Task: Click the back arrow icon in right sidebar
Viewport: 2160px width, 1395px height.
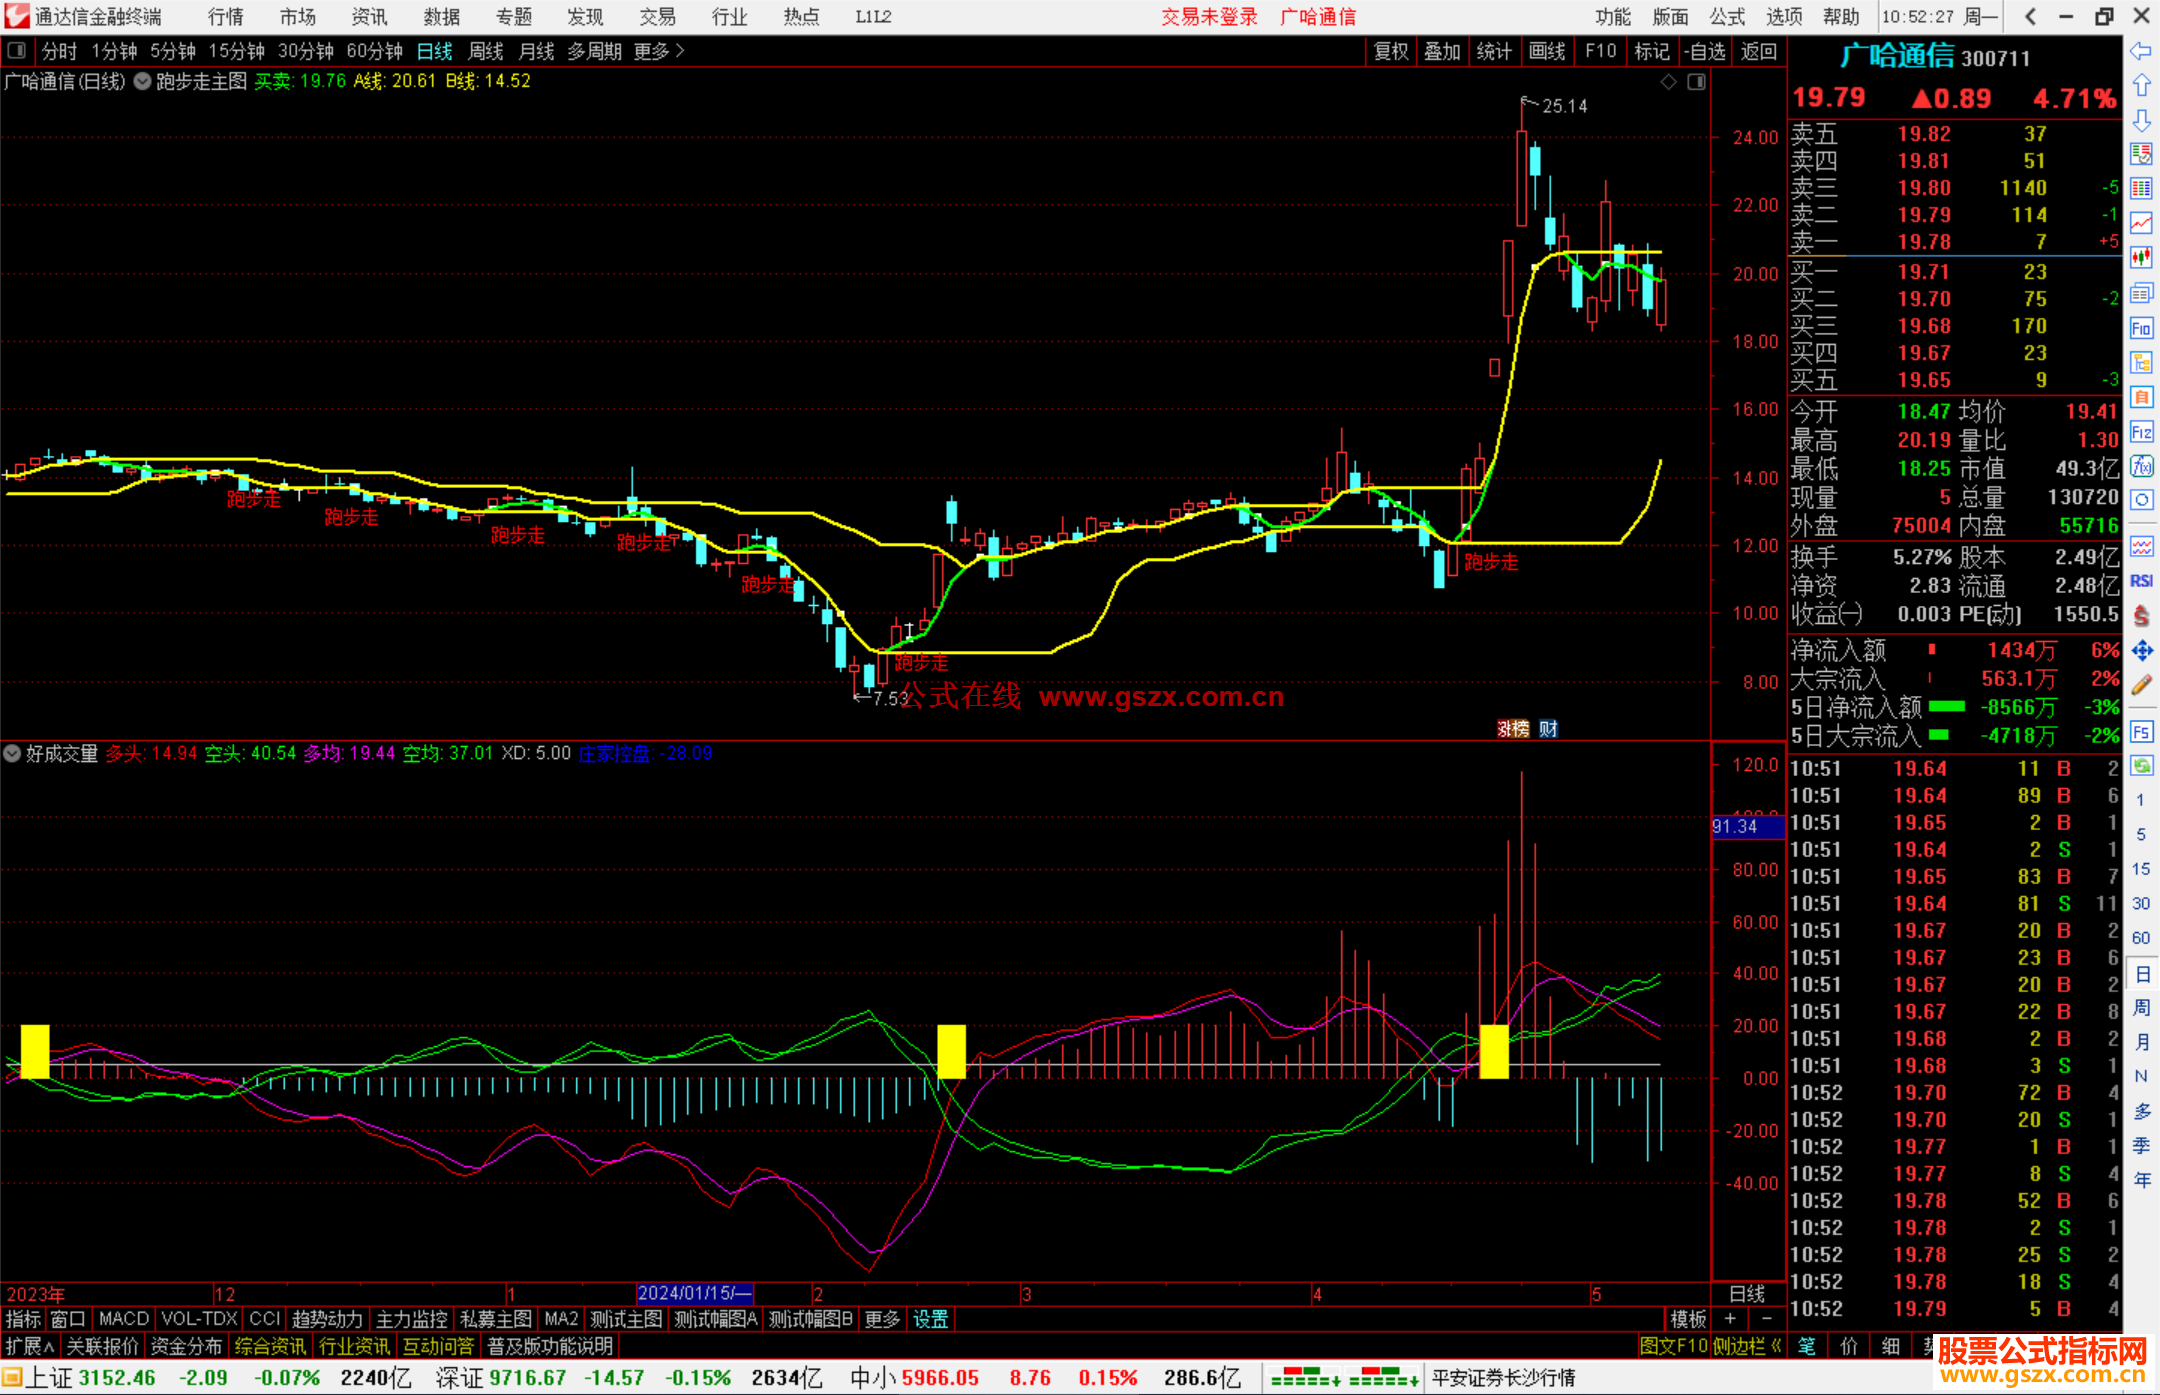Action: (2141, 51)
